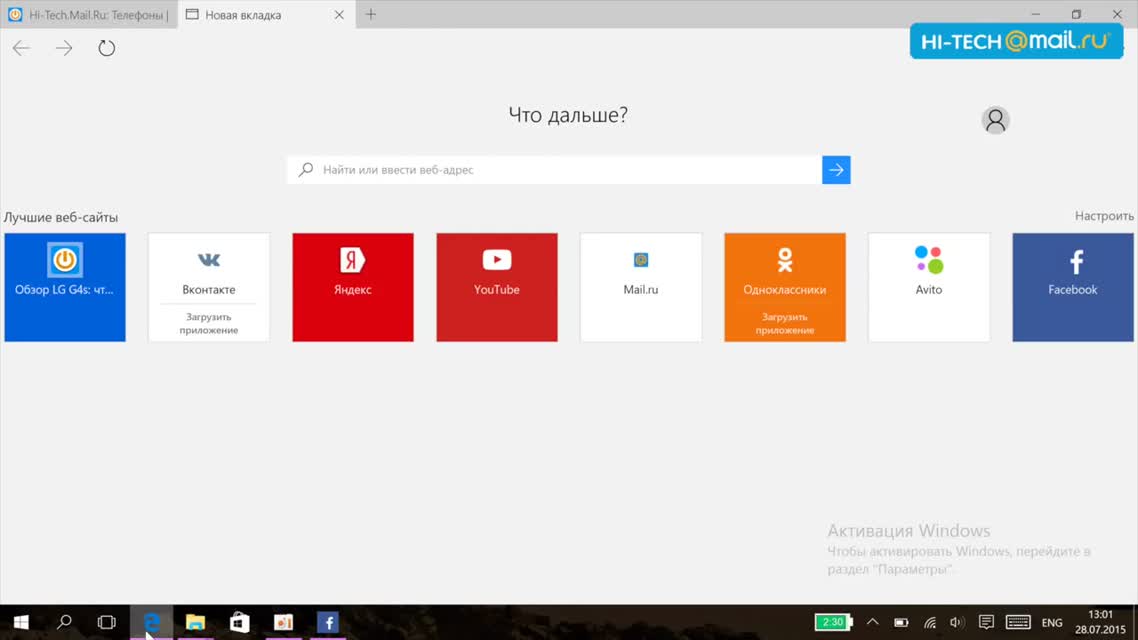The width and height of the screenshot is (1138, 640).
Task: Focus the search or web address field
Action: tap(554, 170)
